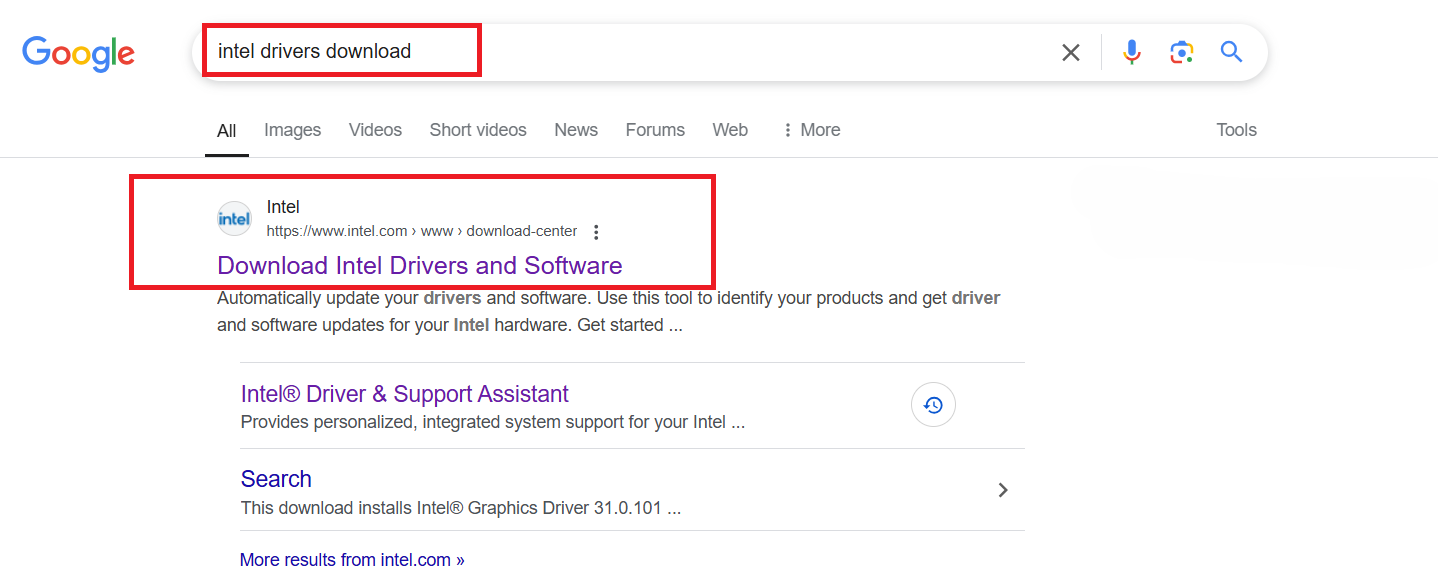Viewport: 1438px width, 583px height.
Task: Open Download Intel Drivers and Software link
Action: pyautogui.click(x=419, y=265)
